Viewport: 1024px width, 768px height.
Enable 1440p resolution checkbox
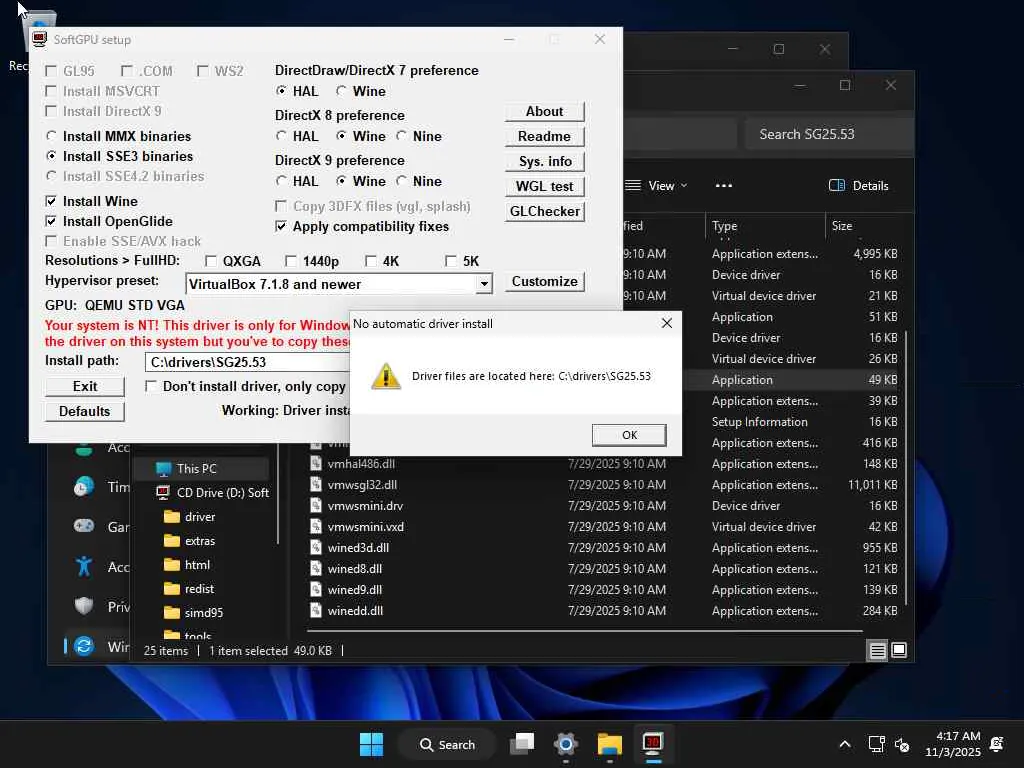pyautogui.click(x=291, y=261)
